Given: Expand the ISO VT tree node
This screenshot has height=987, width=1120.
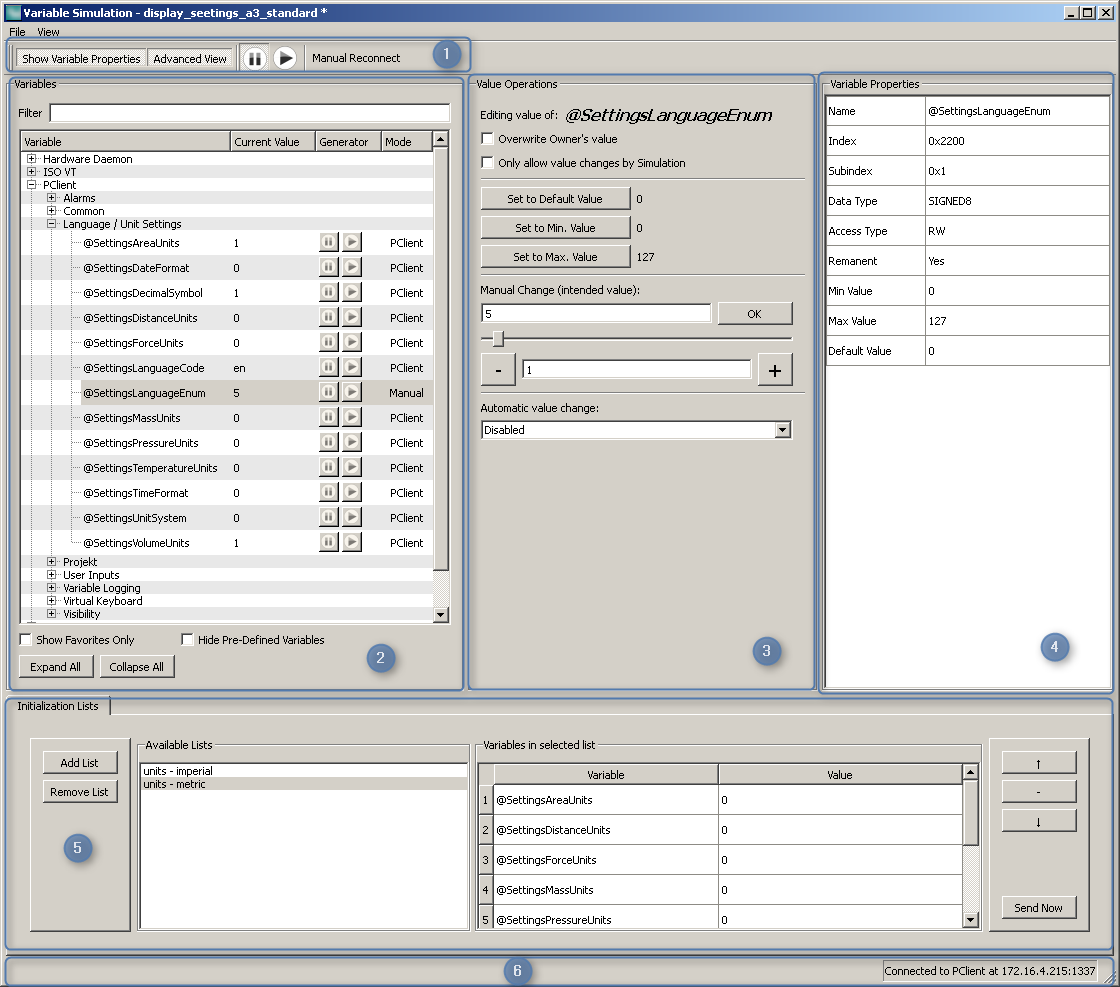Looking at the screenshot, I should [x=33, y=172].
